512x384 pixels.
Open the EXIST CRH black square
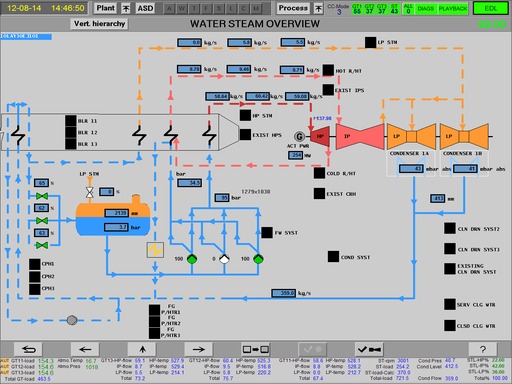(319, 193)
